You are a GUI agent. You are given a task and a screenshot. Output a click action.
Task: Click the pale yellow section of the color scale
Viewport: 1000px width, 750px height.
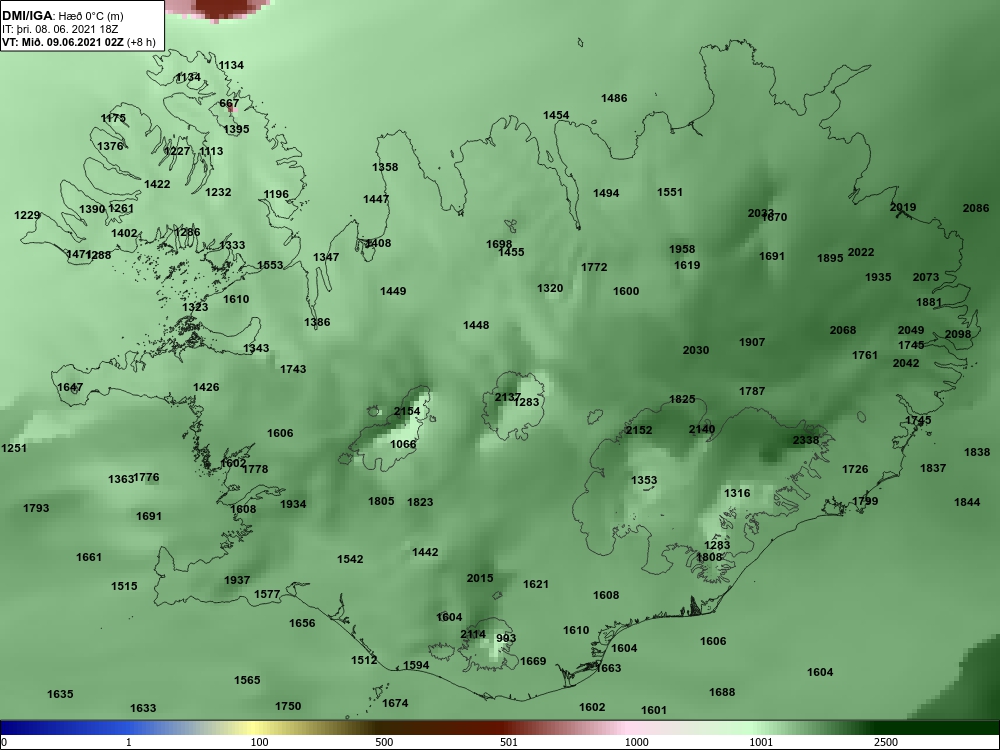252,728
